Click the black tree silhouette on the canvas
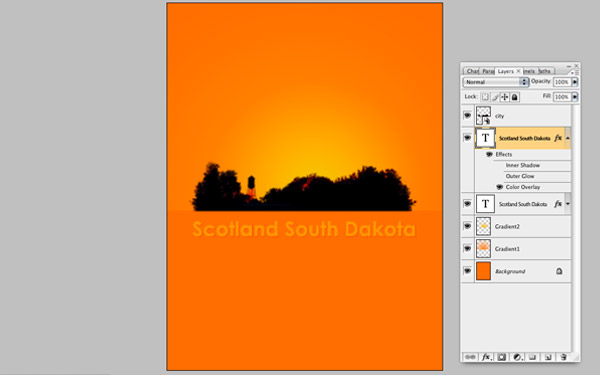This screenshot has height=375, width=600. click(304, 188)
